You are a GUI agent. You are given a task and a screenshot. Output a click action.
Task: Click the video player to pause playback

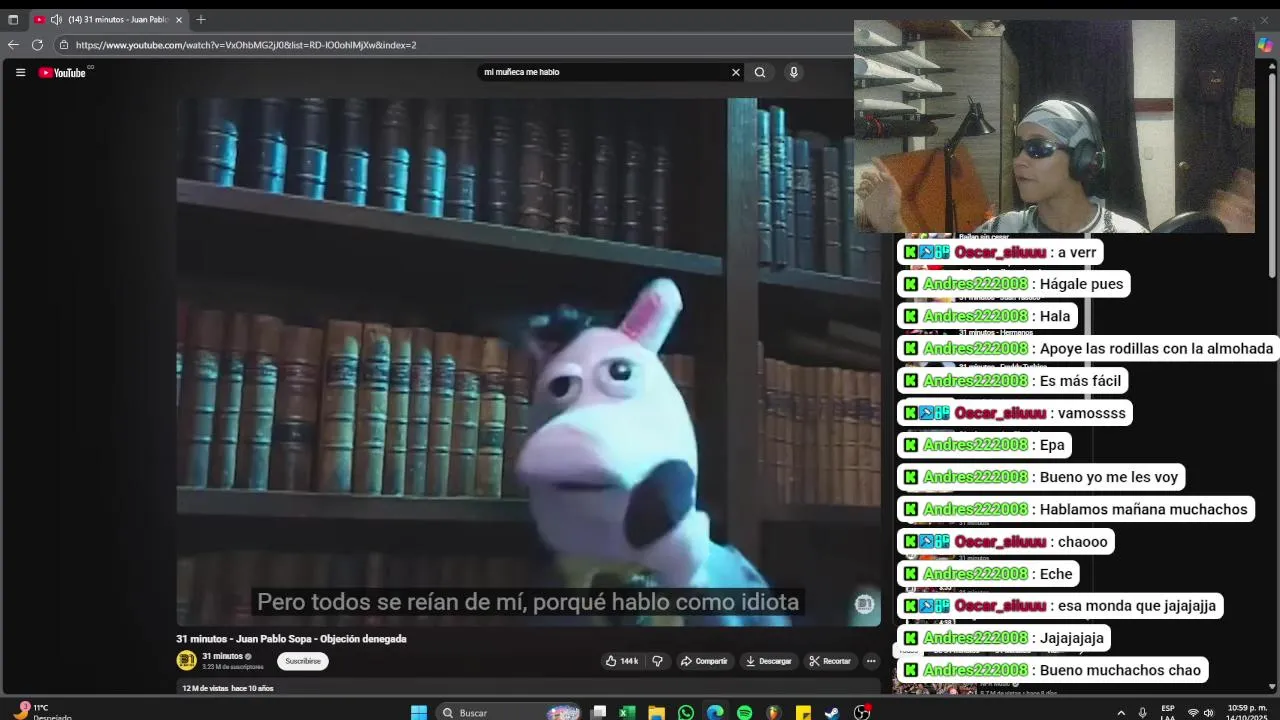coord(528,362)
